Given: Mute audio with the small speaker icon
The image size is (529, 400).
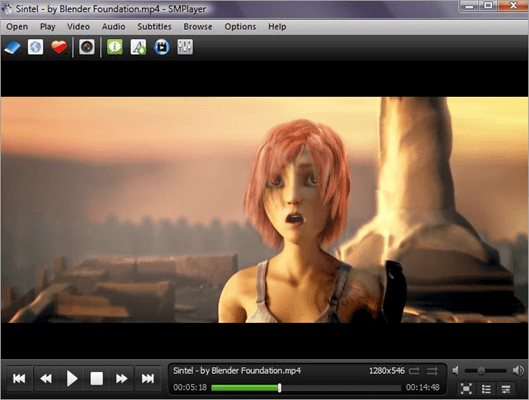Looking at the screenshot, I should (x=455, y=371).
